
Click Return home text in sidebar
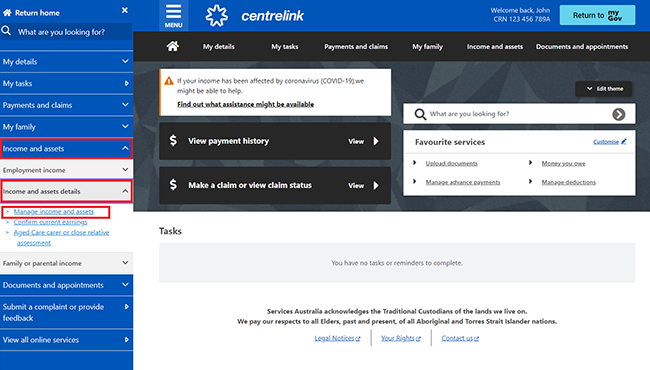37,13
